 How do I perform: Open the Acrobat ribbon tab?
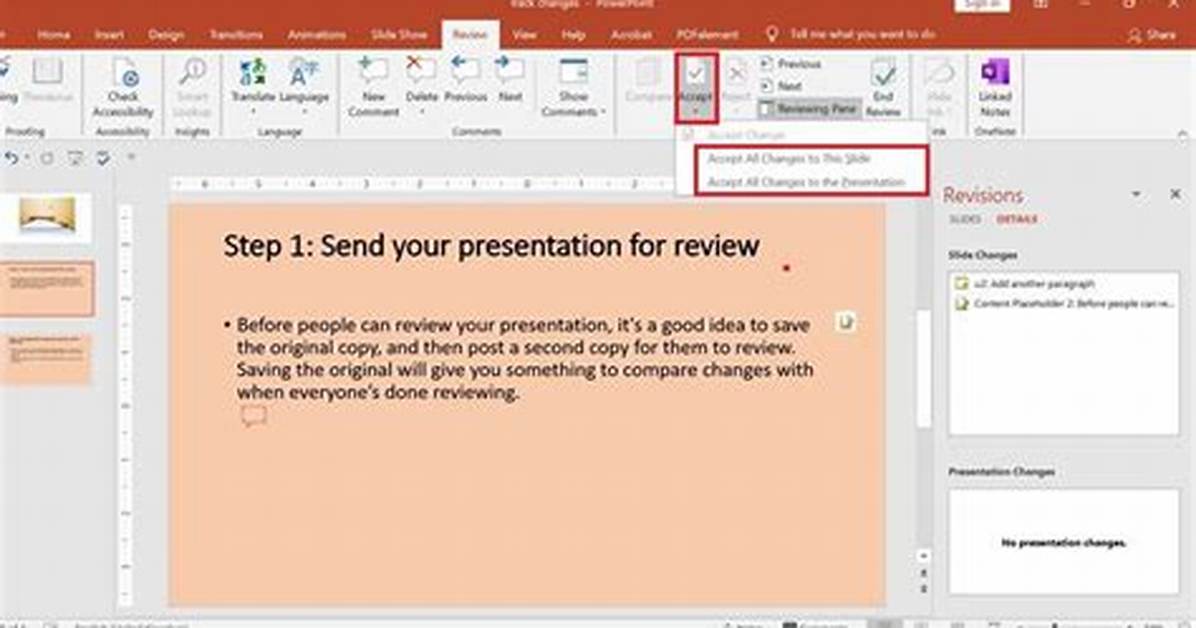point(631,34)
